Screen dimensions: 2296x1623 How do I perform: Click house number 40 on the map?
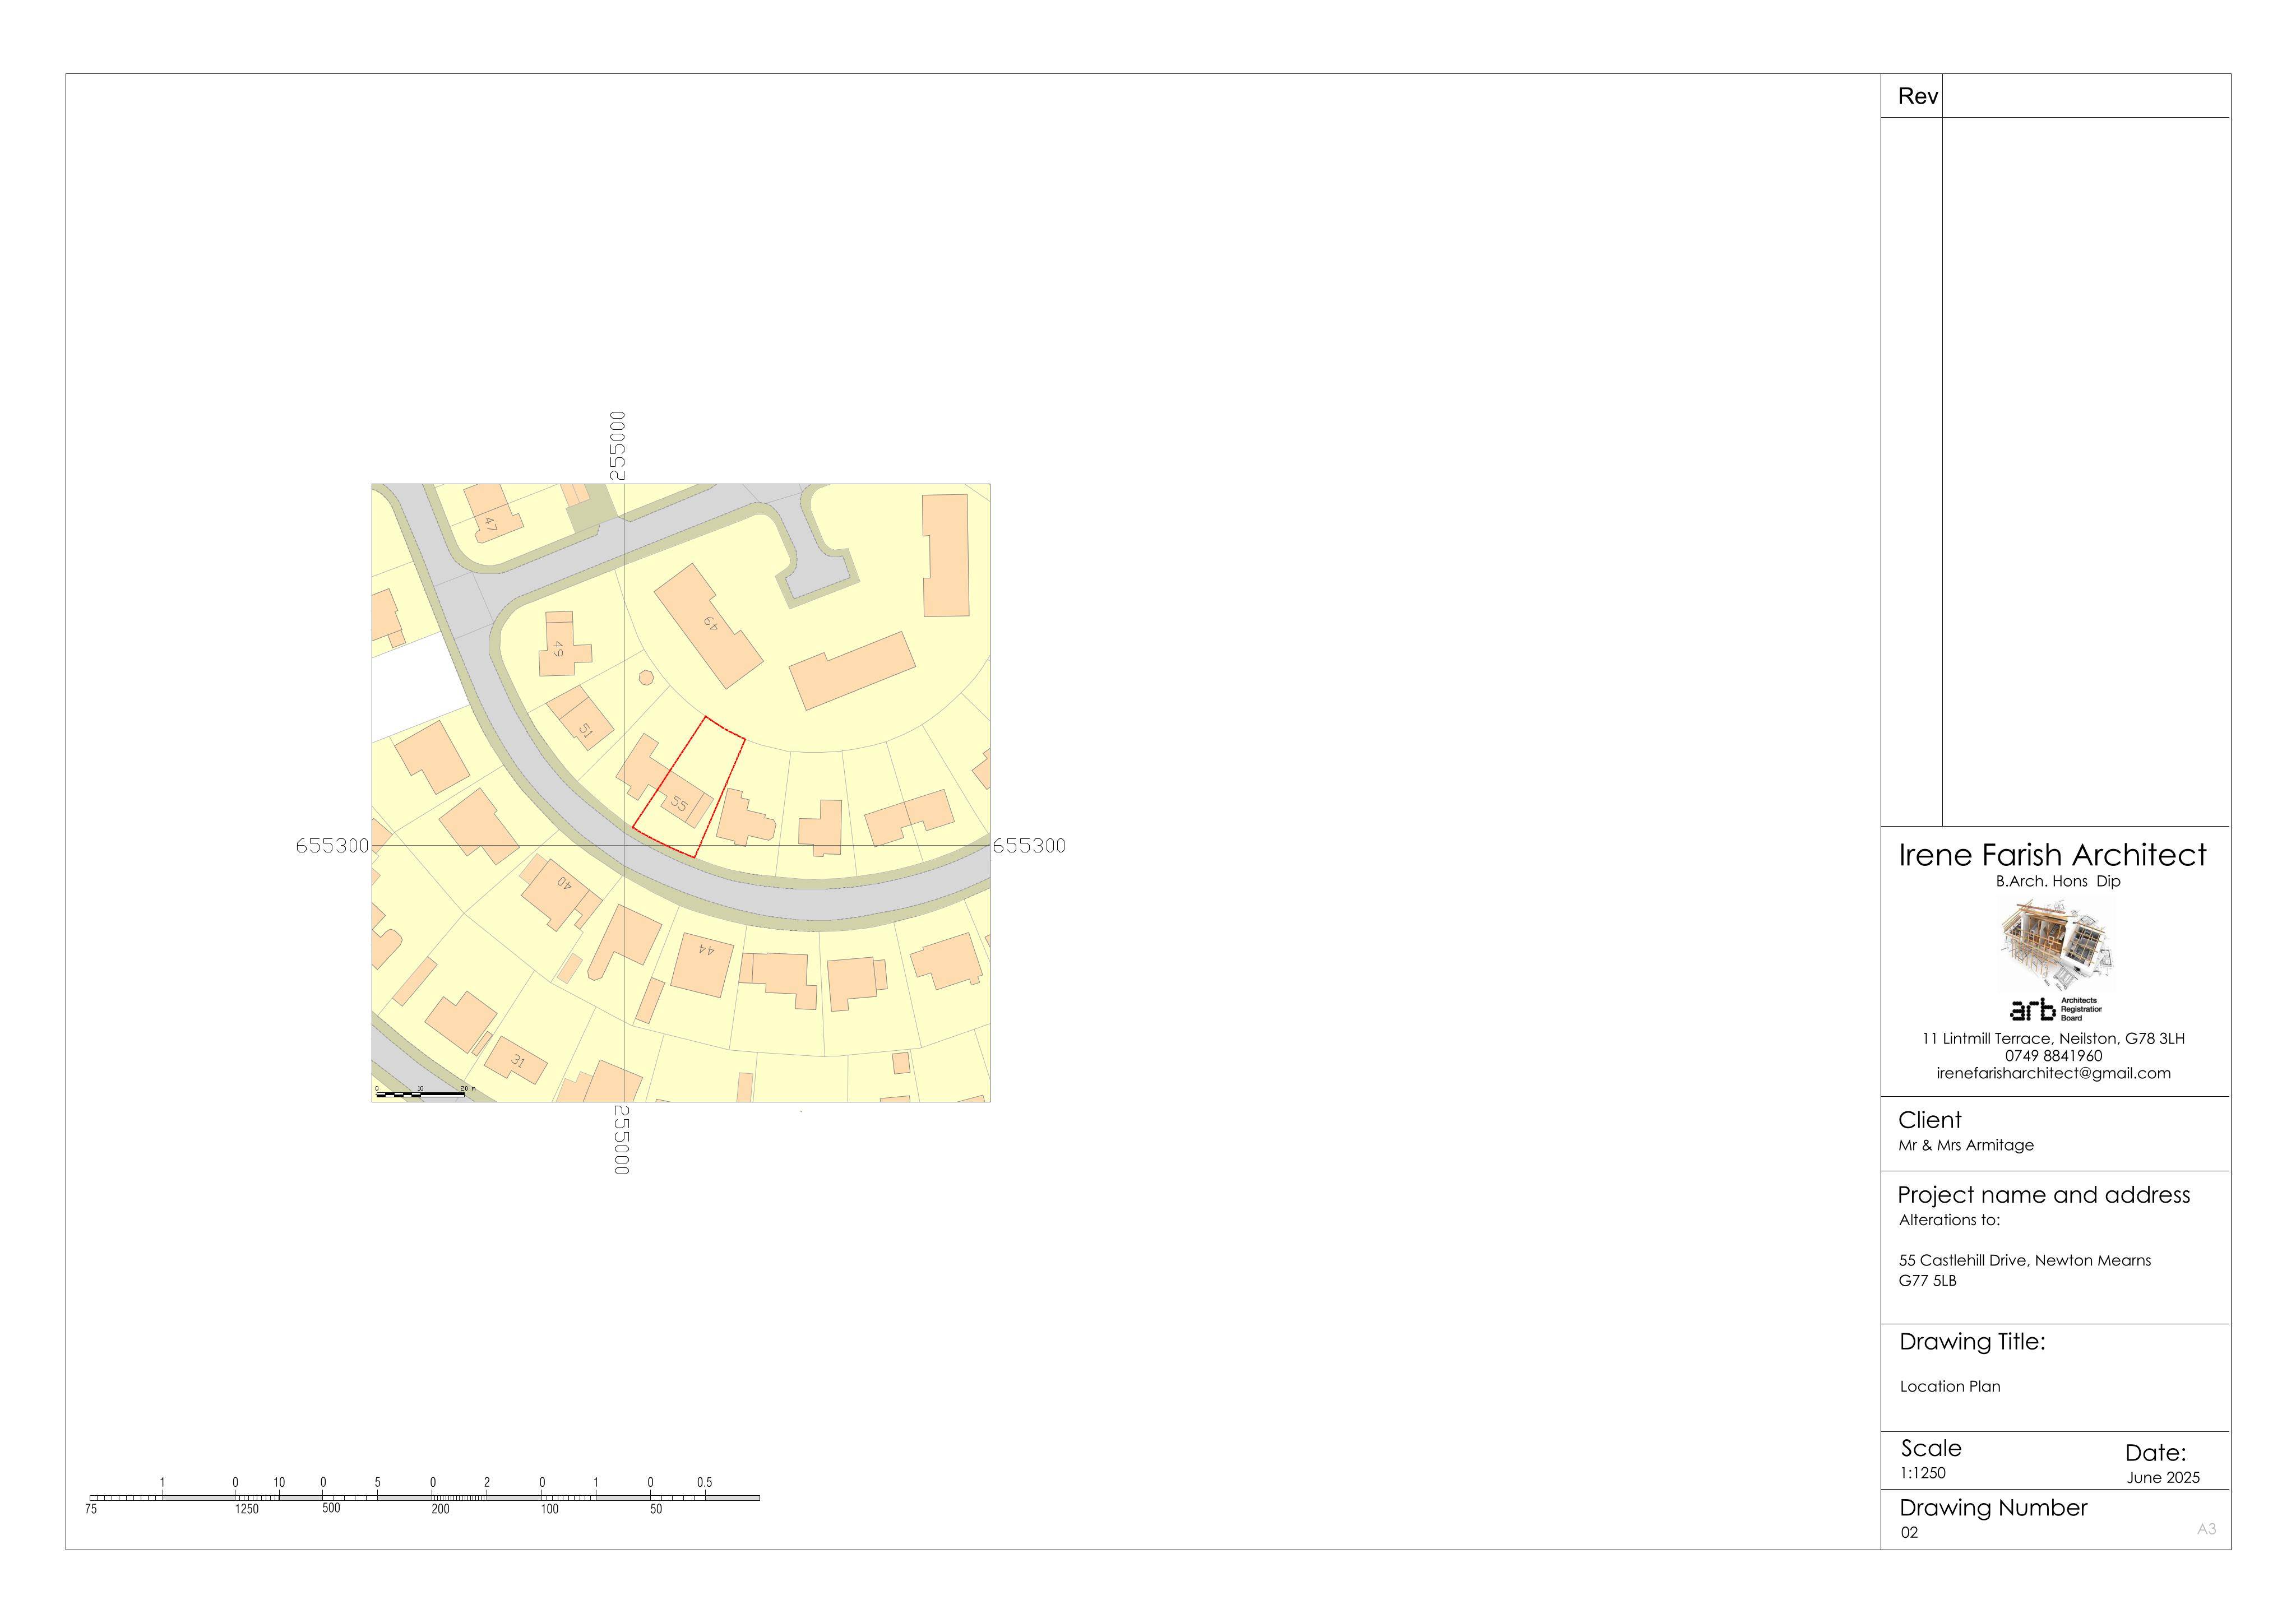coord(564,883)
